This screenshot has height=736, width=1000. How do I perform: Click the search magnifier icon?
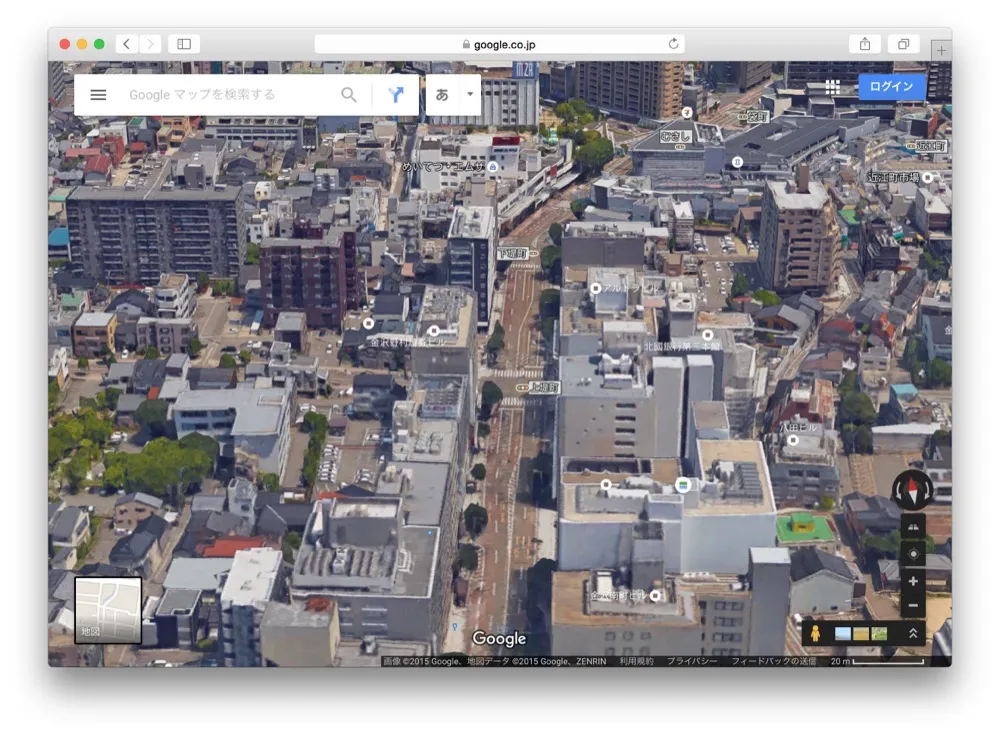[x=348, y=94]
